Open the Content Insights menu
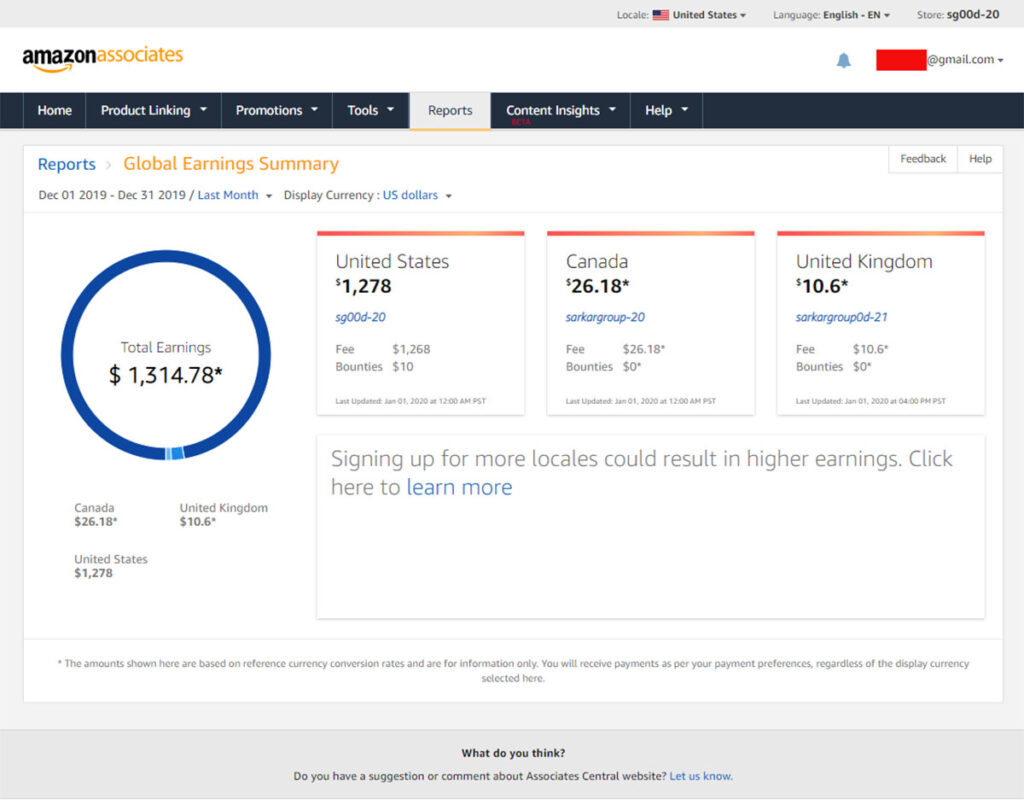 pos(560,110)
